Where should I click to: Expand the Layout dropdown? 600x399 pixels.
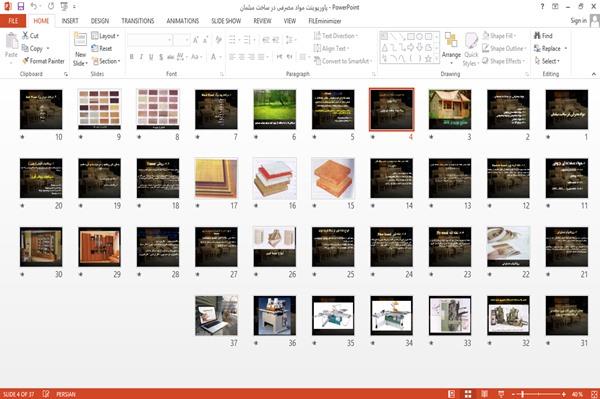[x=105, y=36]
